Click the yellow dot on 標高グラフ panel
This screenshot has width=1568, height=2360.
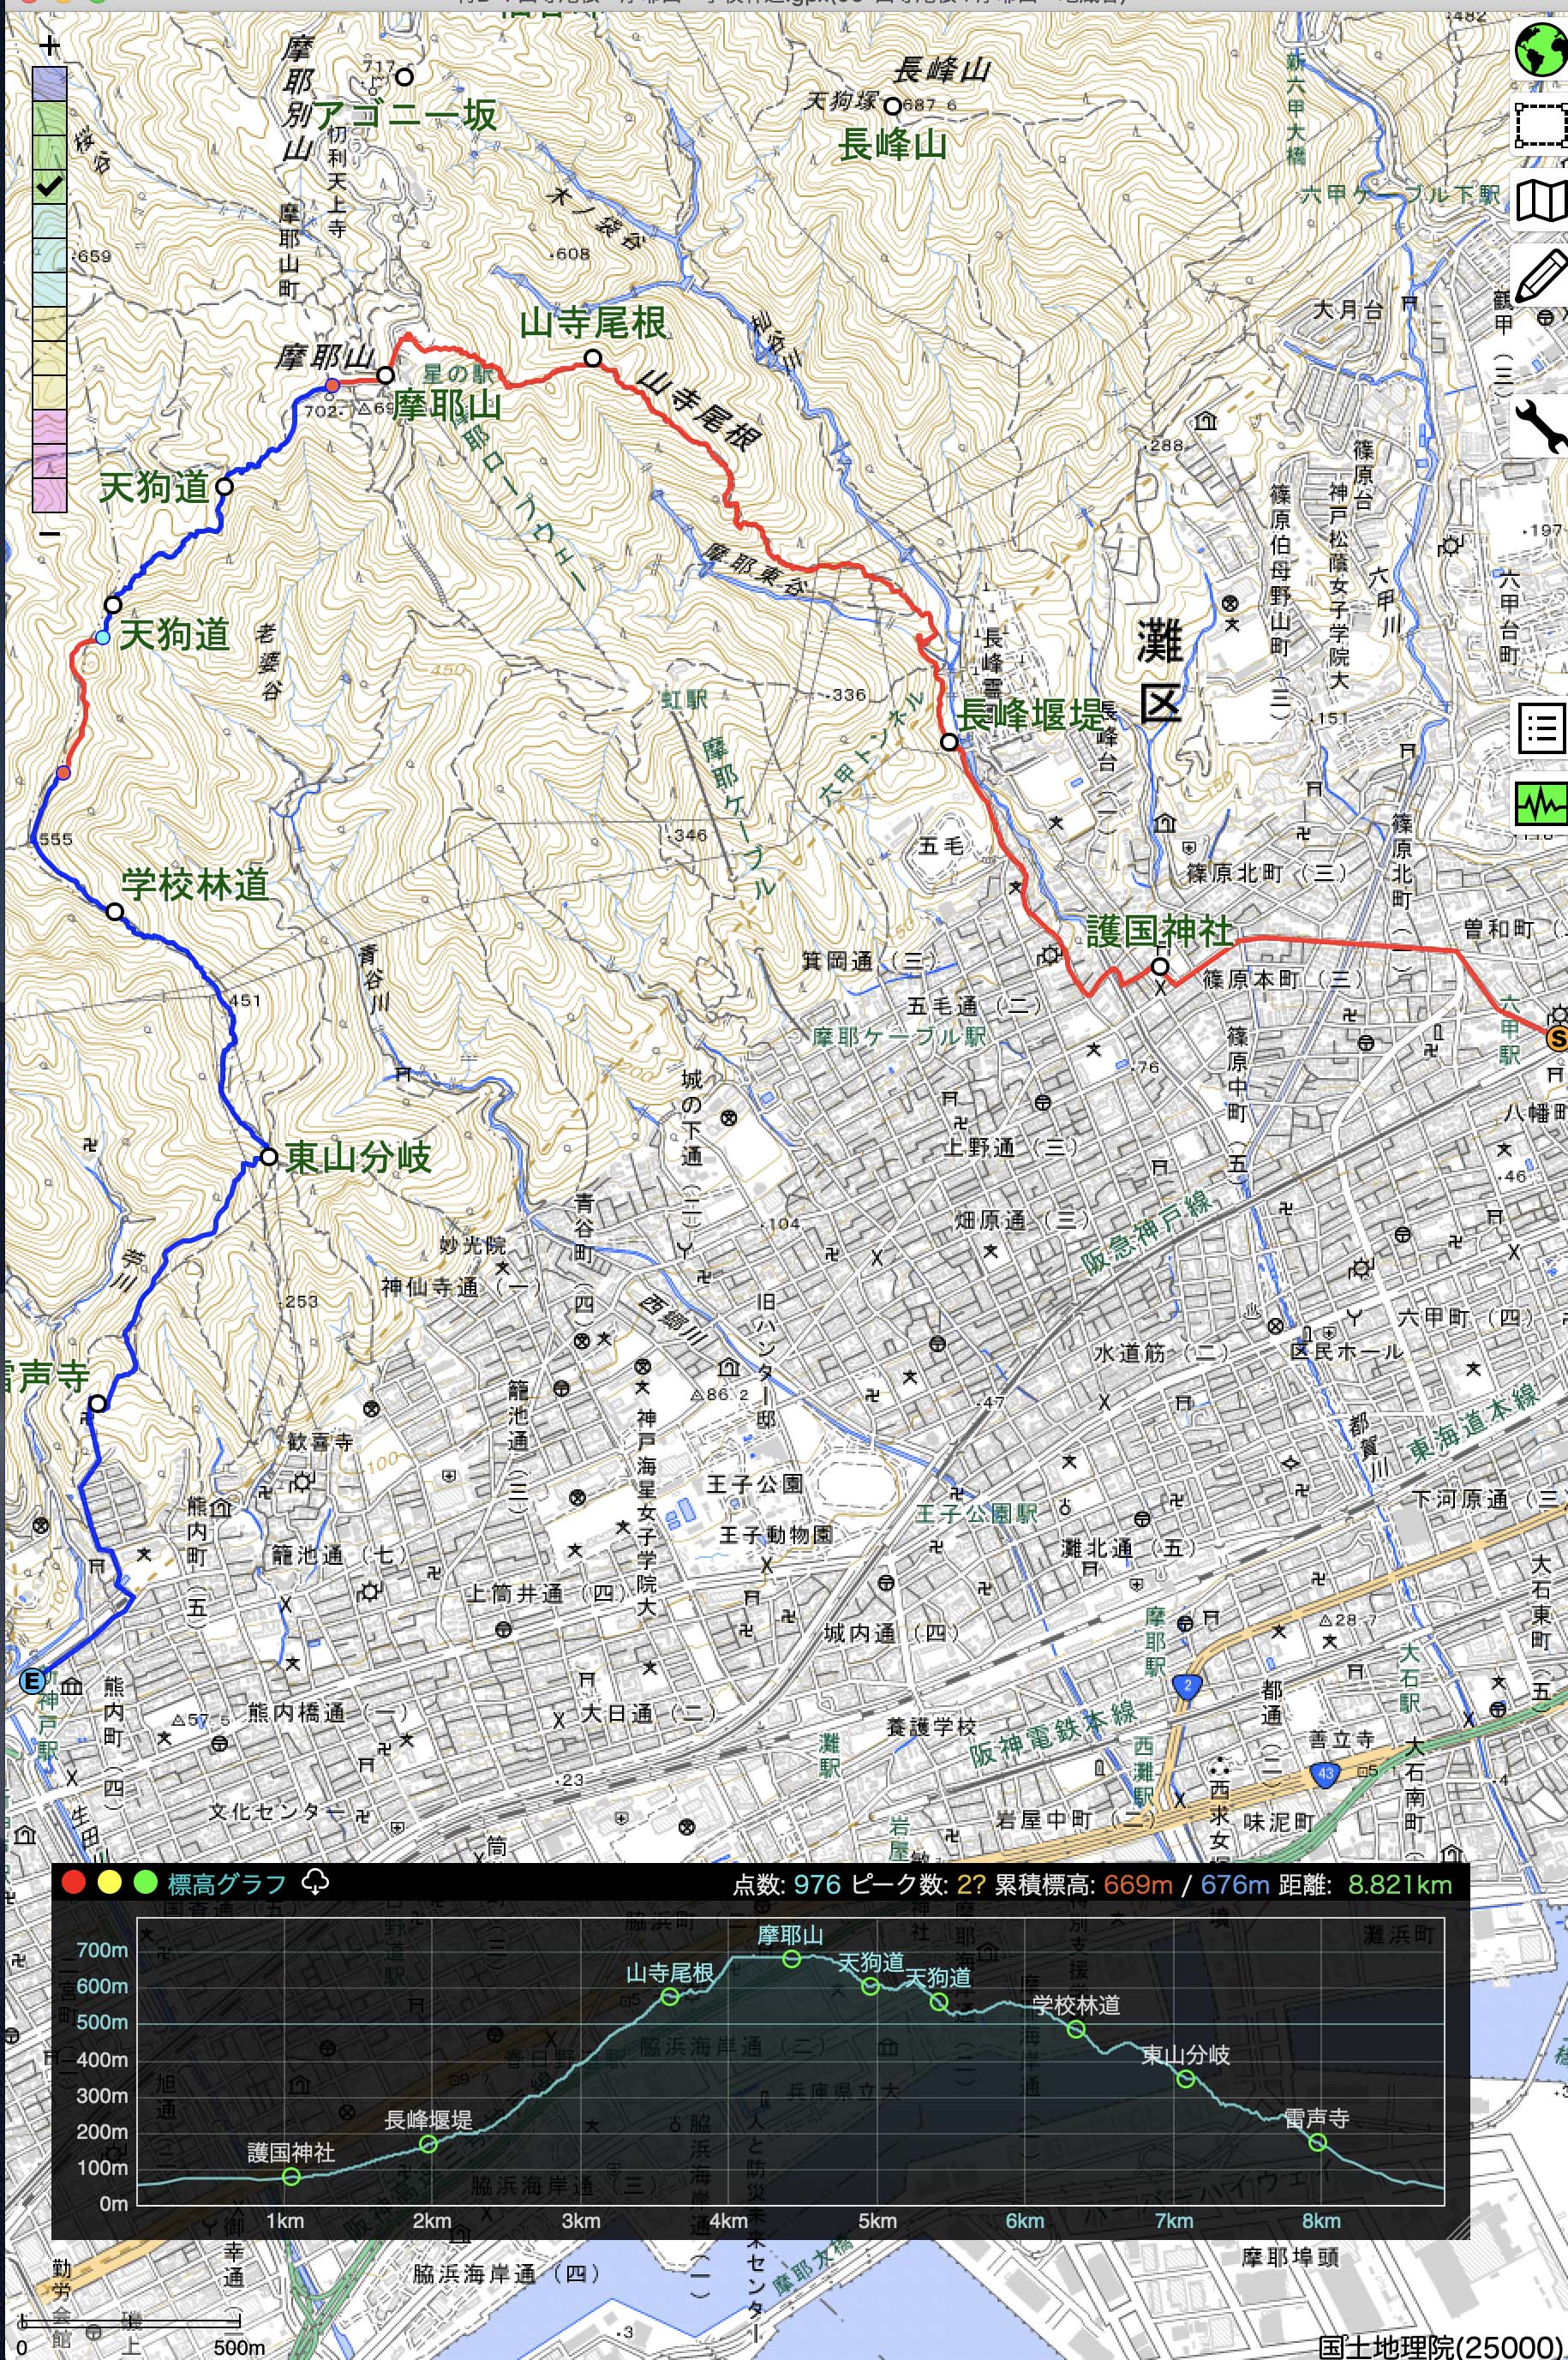point(110,1883)
